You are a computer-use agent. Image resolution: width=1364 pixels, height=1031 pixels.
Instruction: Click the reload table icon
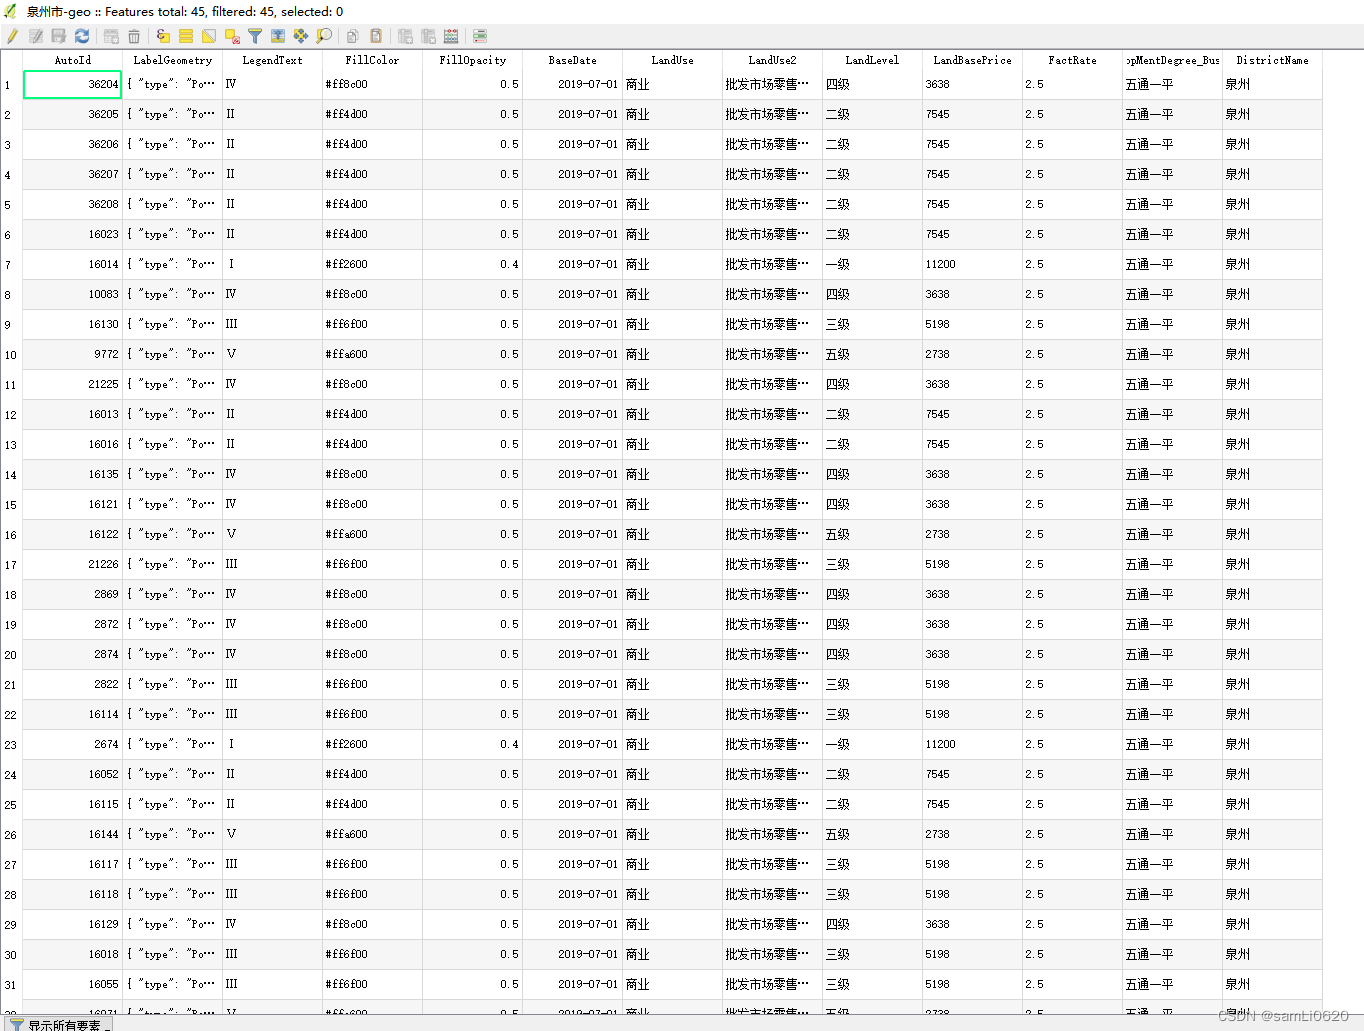pos(82,36)
